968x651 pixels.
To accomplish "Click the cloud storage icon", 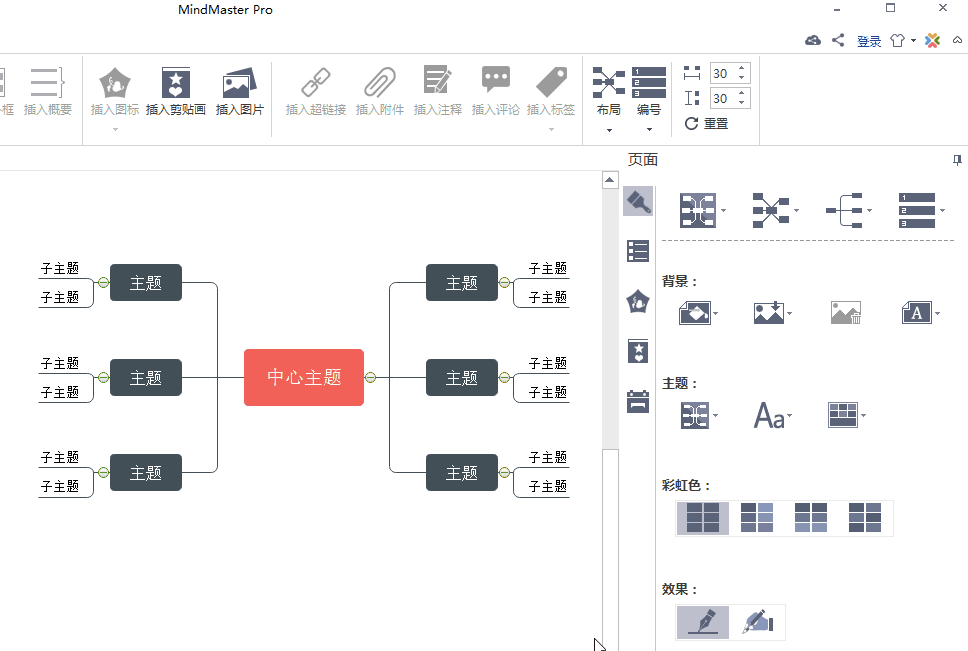I will pos(813,41).
